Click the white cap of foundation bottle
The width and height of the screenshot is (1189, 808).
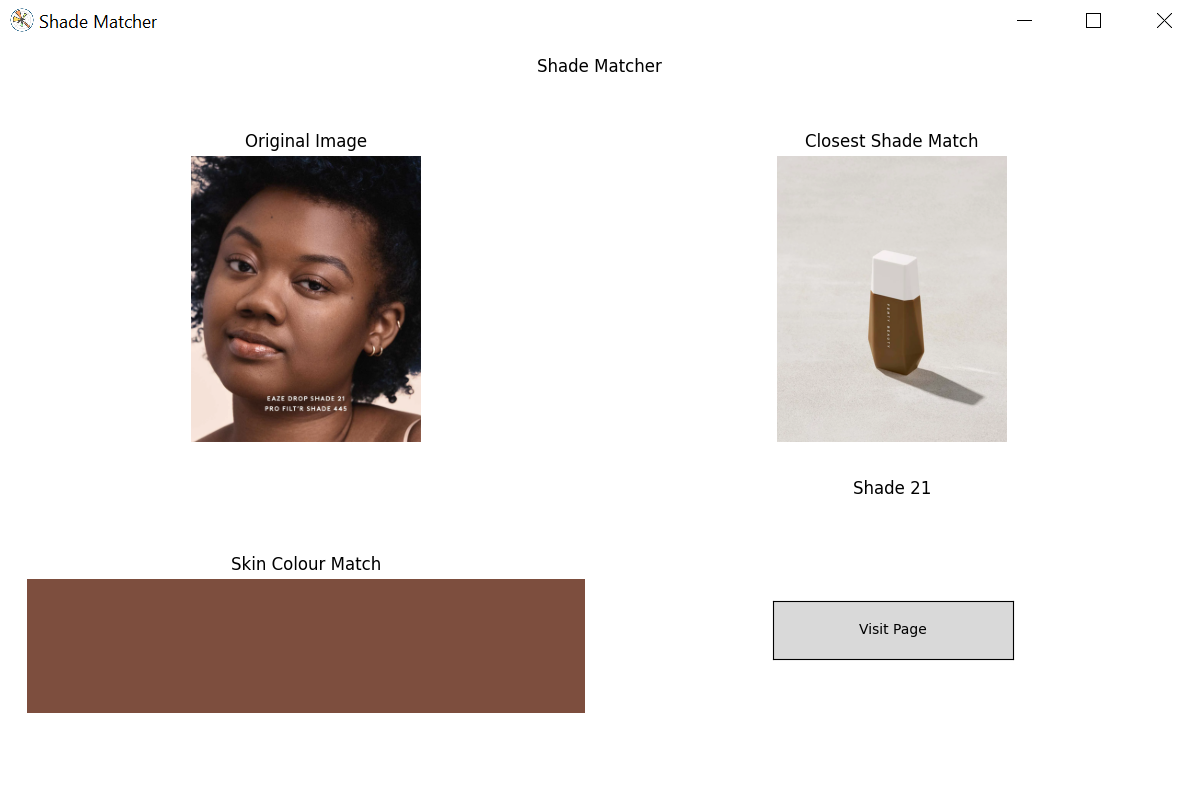pyautogui.click(x=895, y=274)
